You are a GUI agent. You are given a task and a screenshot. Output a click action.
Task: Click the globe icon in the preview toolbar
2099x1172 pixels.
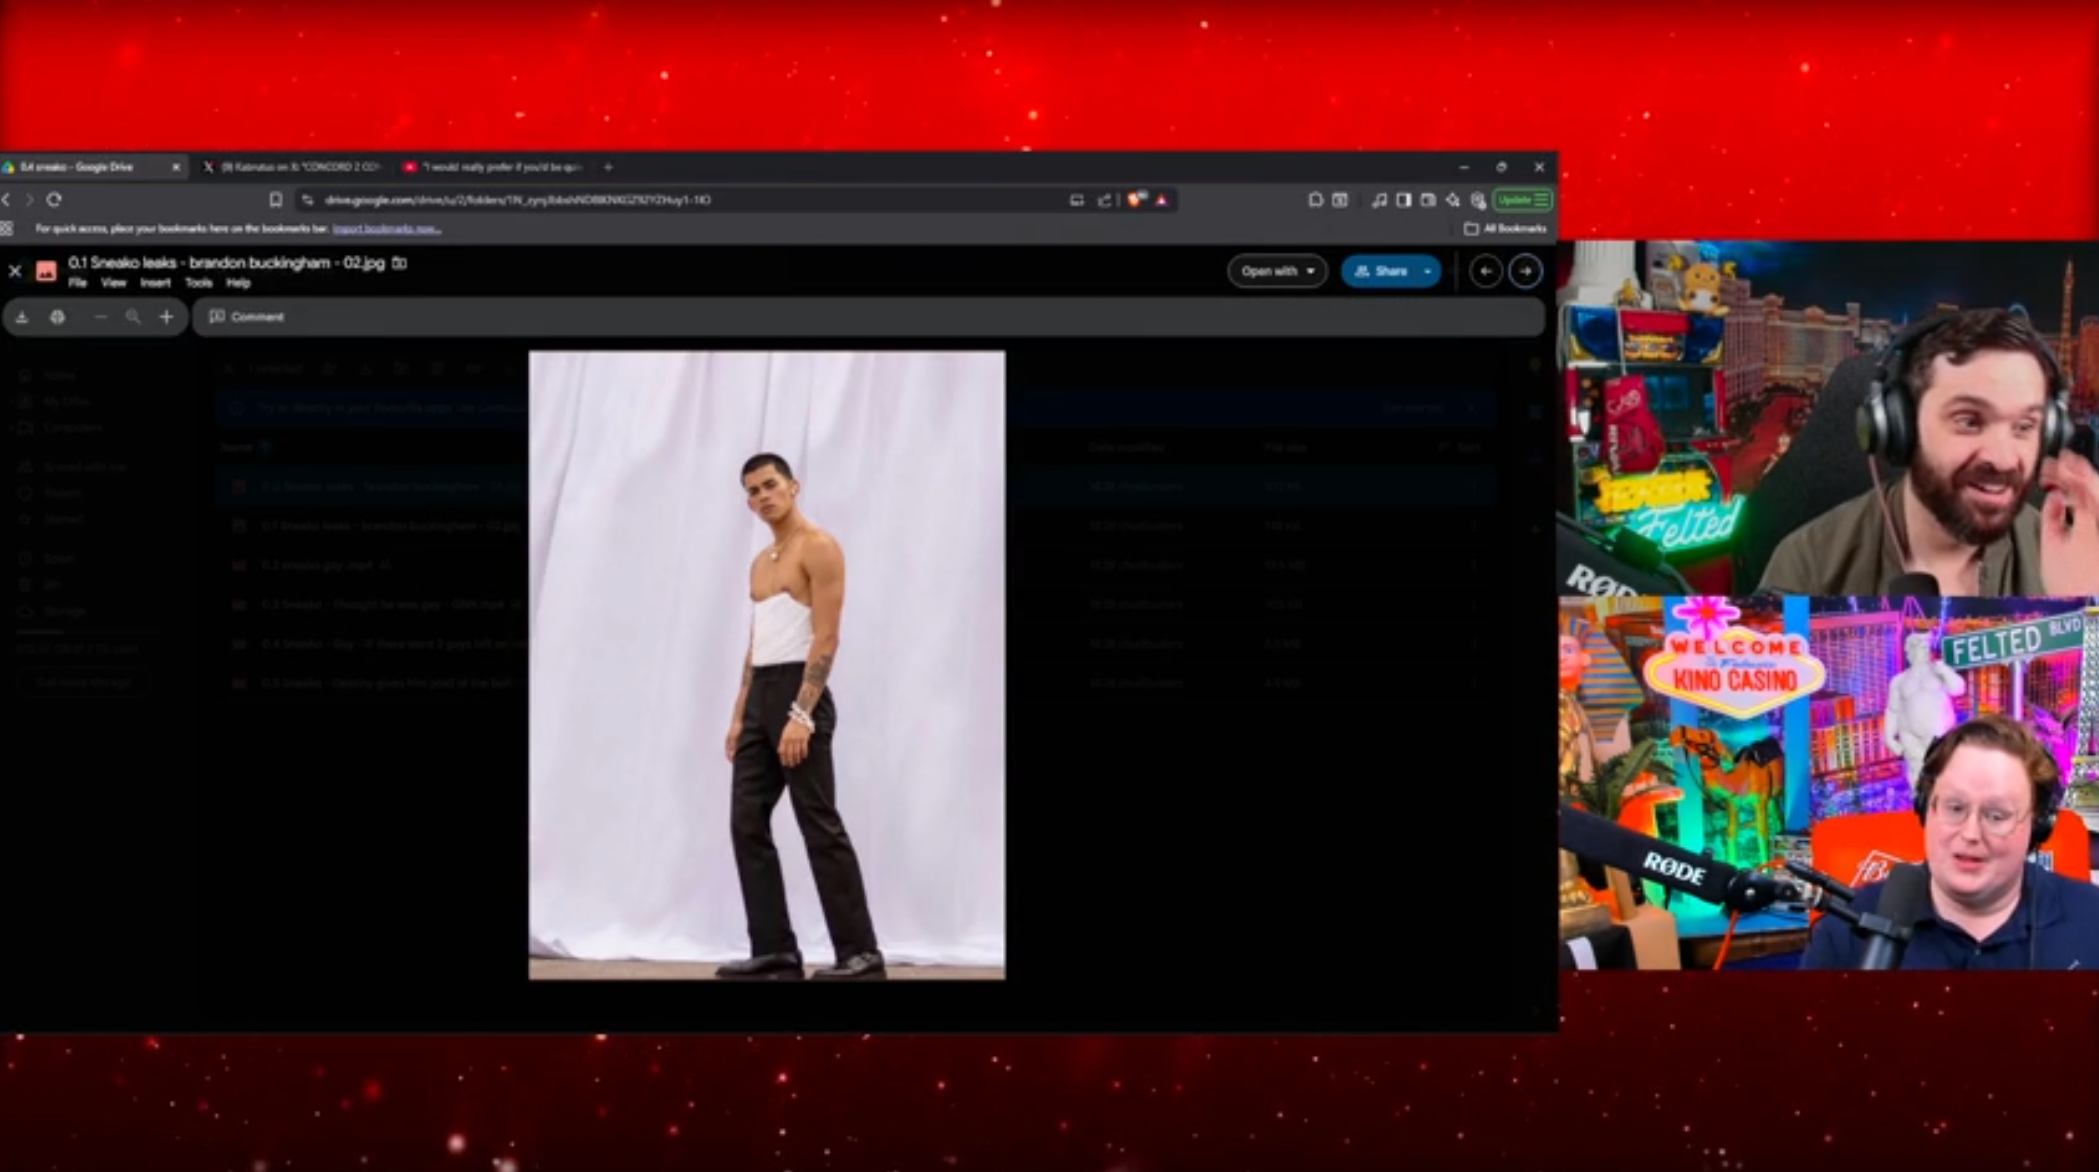(57, 317)
